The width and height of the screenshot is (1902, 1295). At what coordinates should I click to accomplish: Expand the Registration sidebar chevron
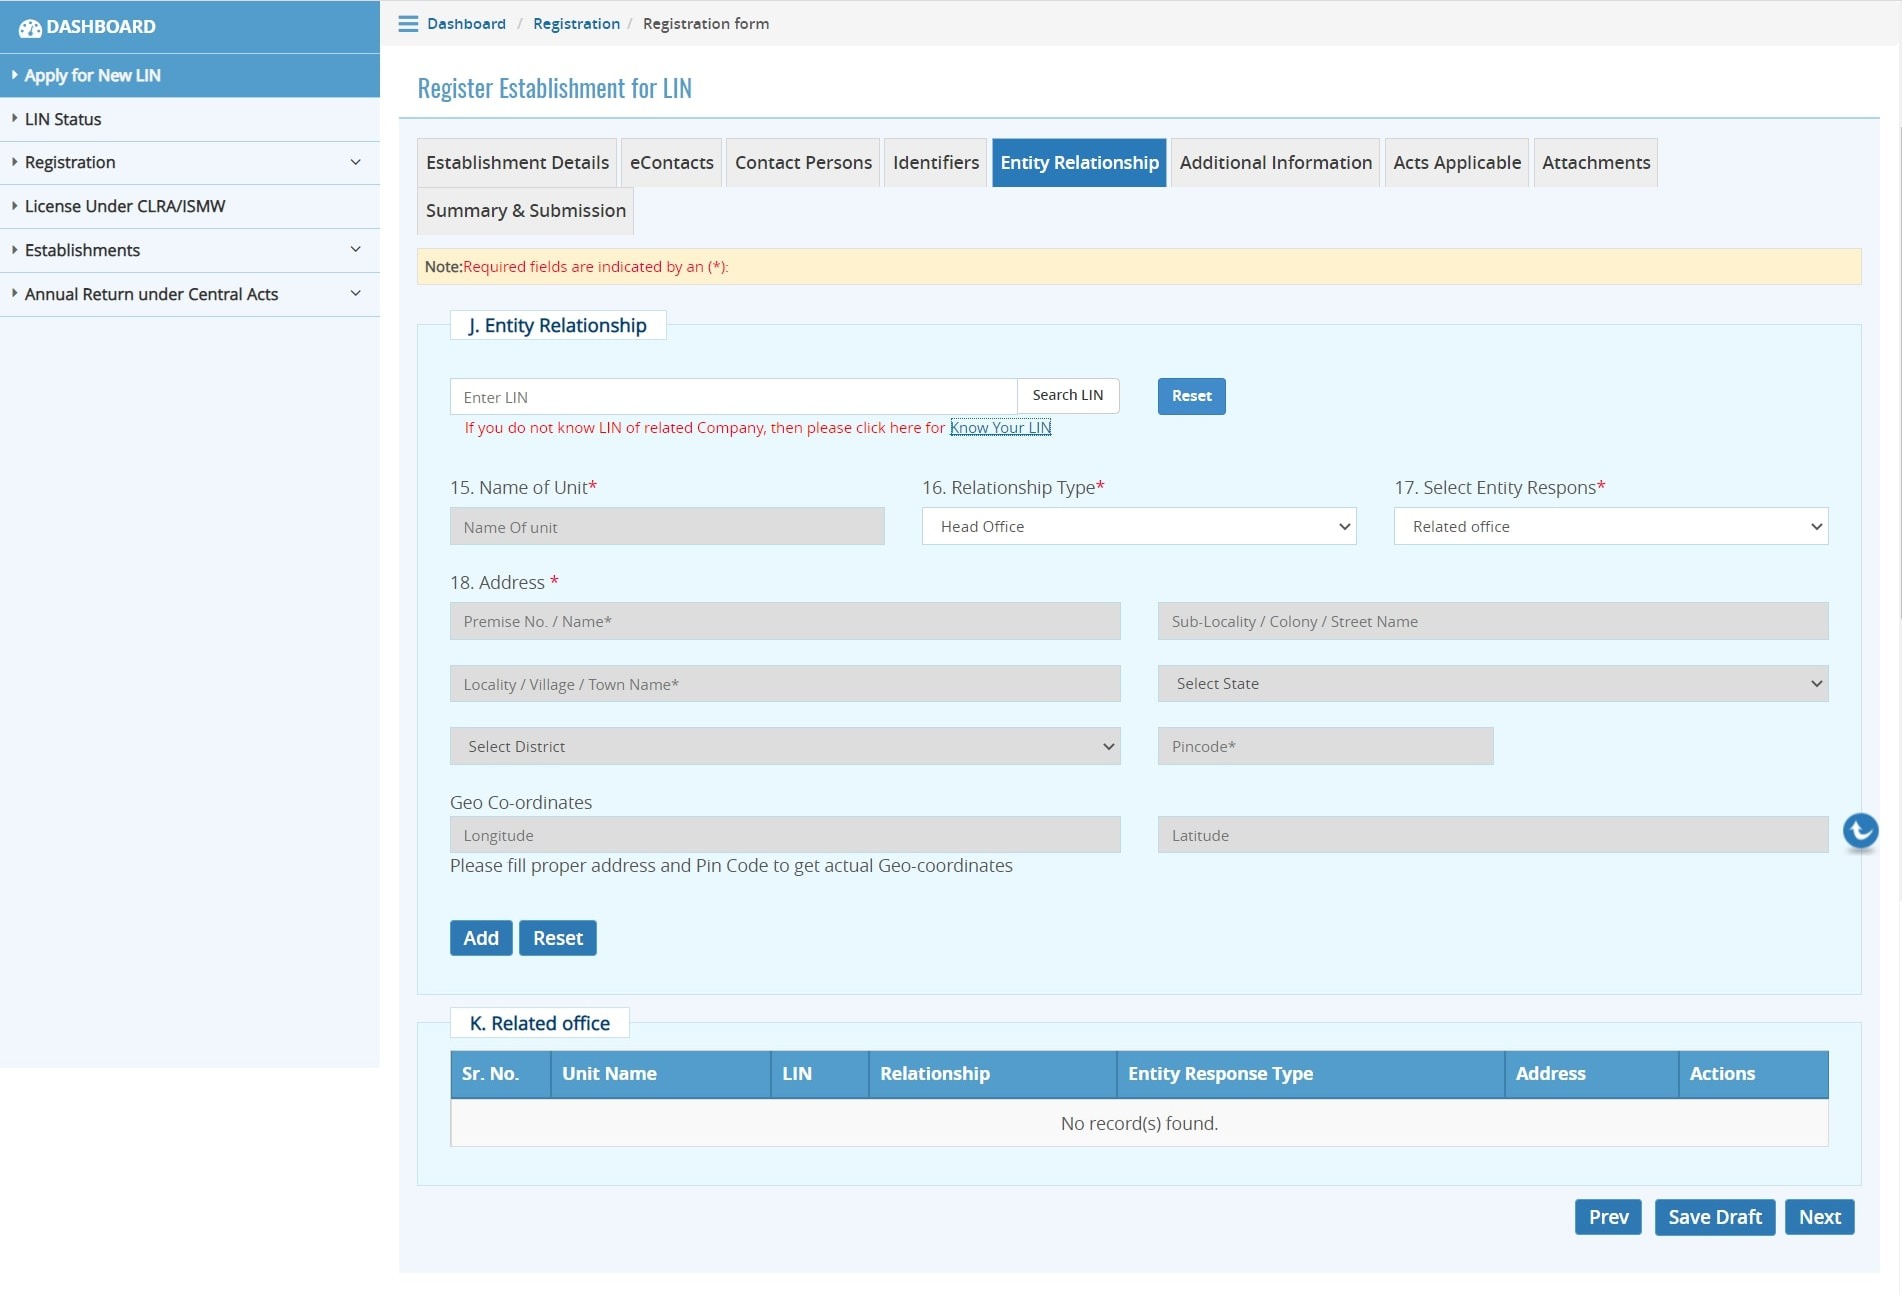[x=355, y=163]
